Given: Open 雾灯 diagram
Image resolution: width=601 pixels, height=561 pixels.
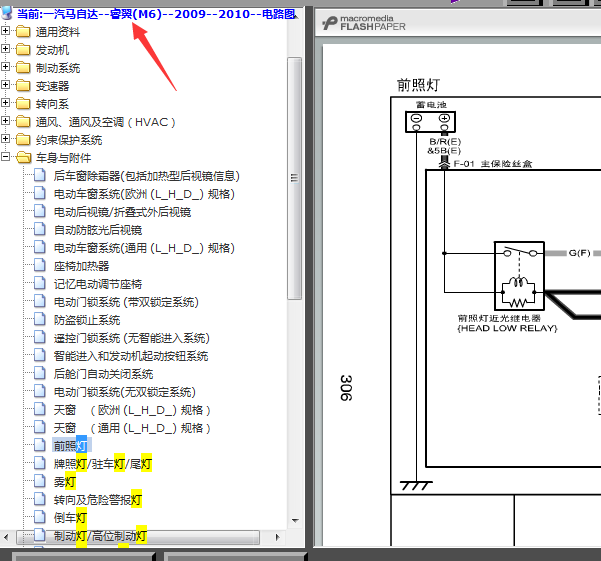Looking at the screenshot, I should 64,482.
